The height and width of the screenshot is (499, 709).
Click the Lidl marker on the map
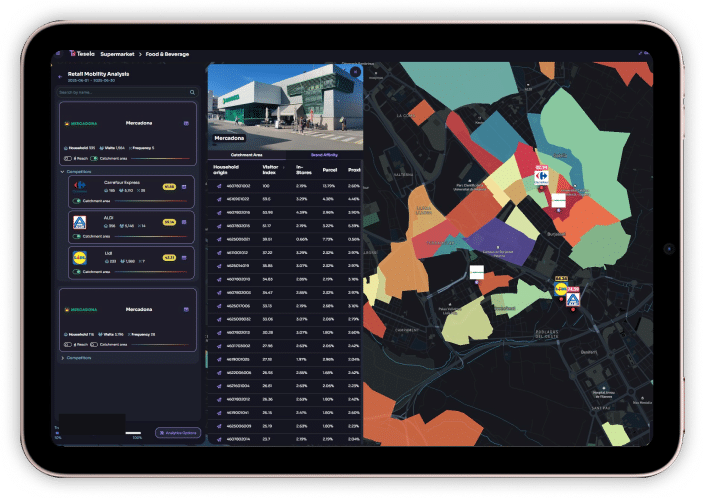coord(560,291)
